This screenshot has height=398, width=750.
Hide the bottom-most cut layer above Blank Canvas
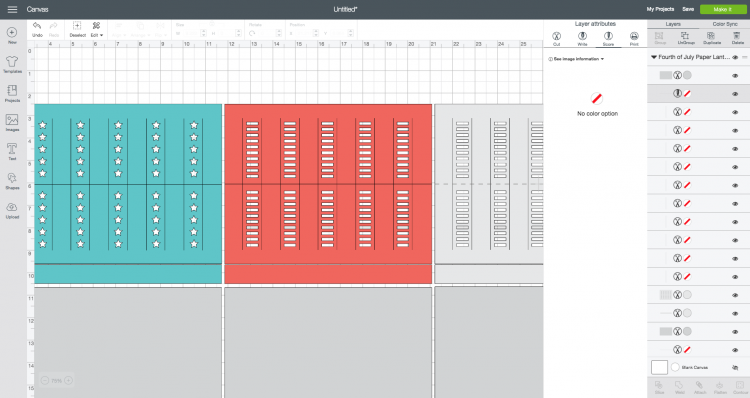[735, 350]
